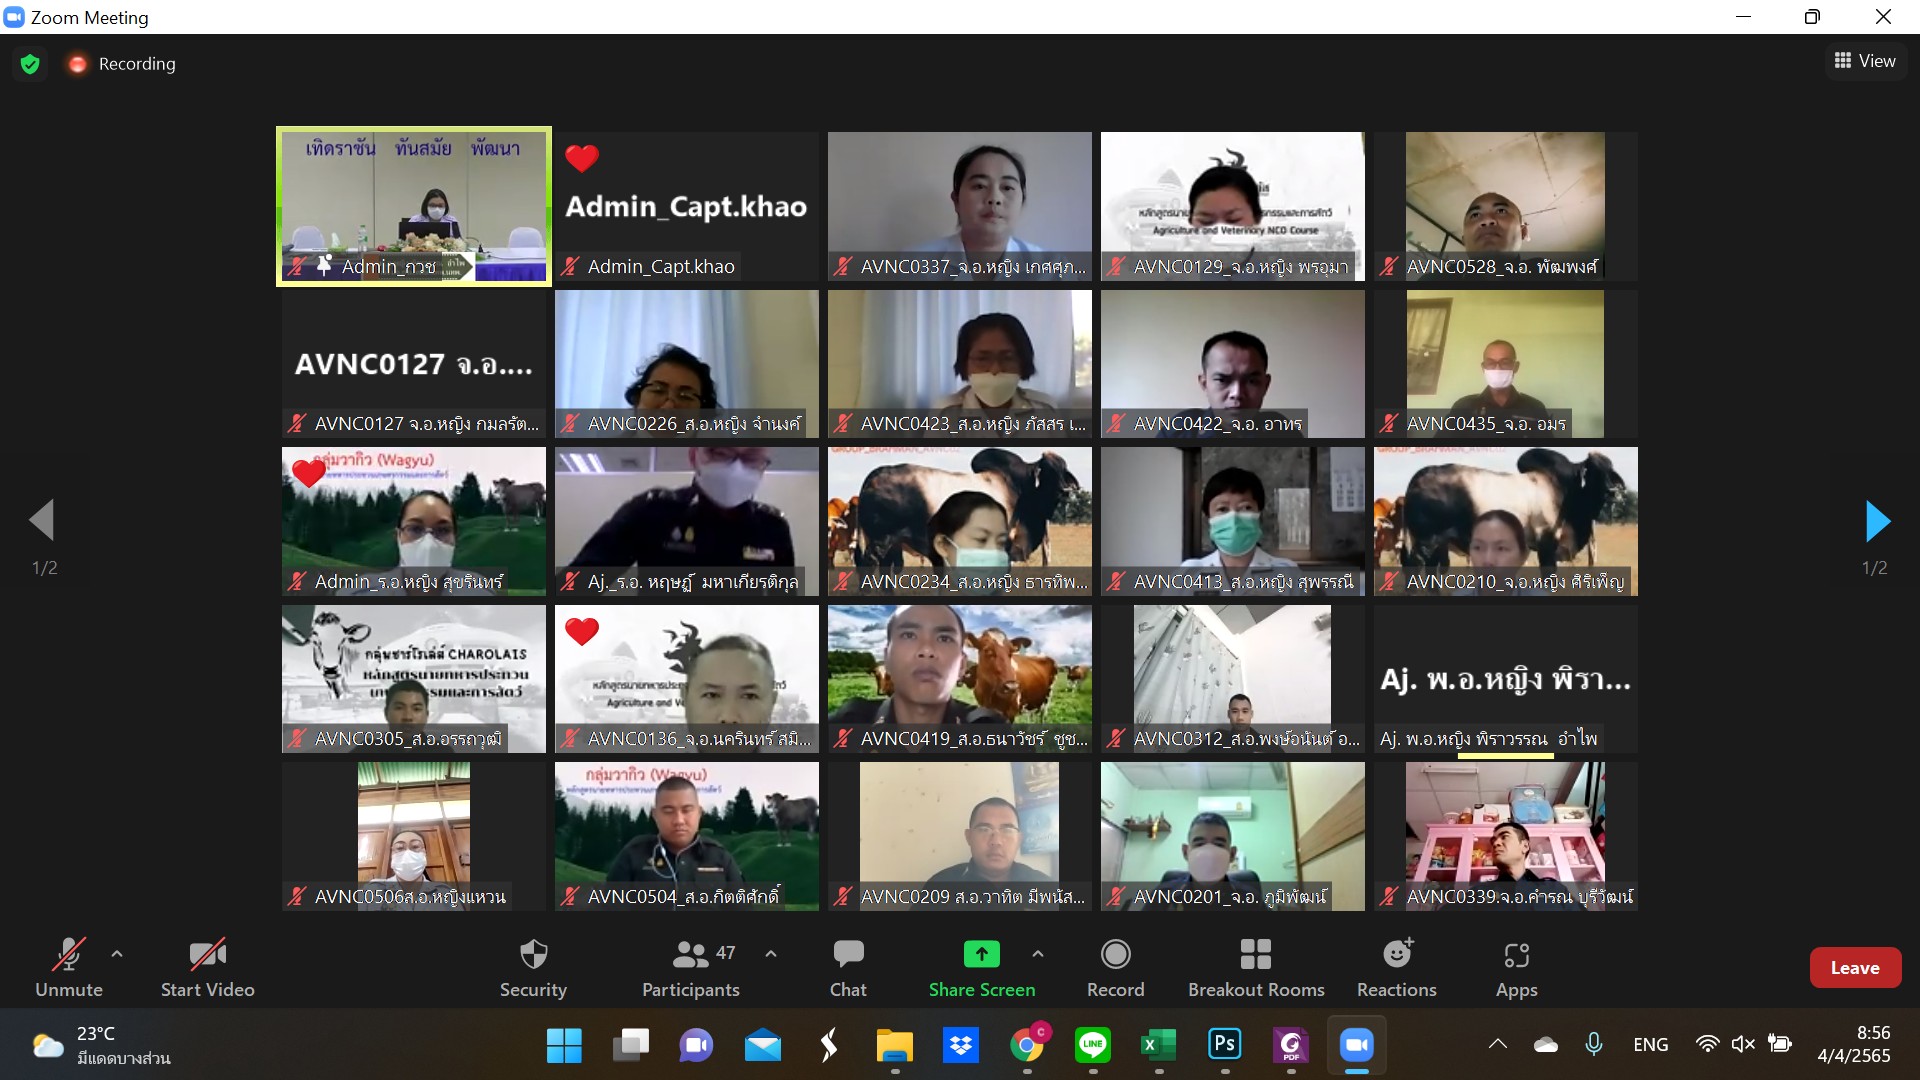1920x1080 pixels.
Task: Open the Security shield menu
Action: [534, 967]
